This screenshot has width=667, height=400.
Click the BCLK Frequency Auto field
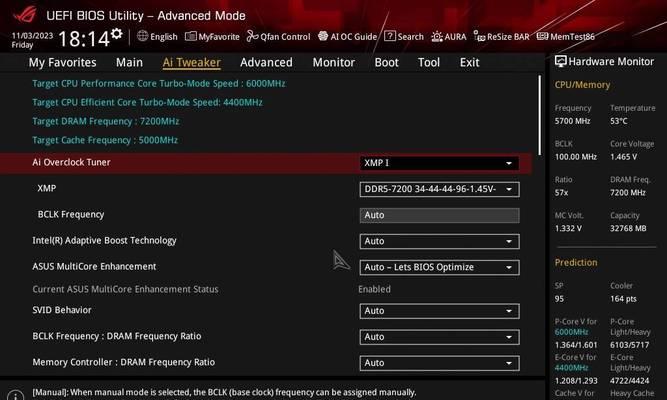click(439, 215)
